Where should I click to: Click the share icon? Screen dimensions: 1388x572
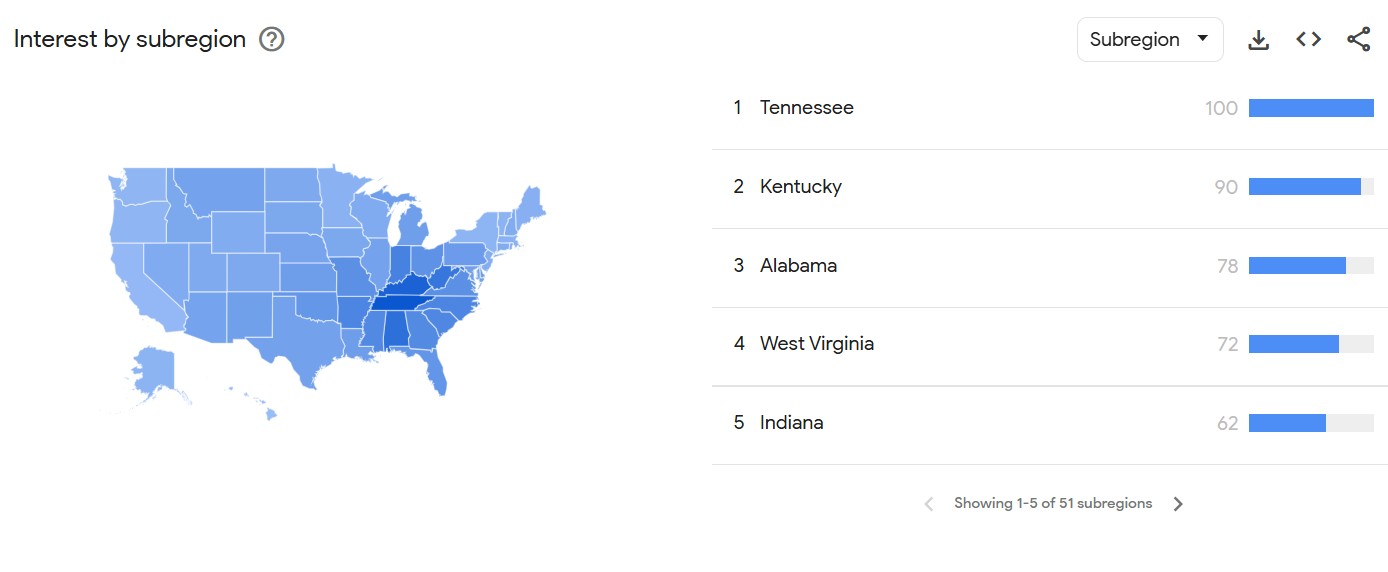click(1358, 40)
